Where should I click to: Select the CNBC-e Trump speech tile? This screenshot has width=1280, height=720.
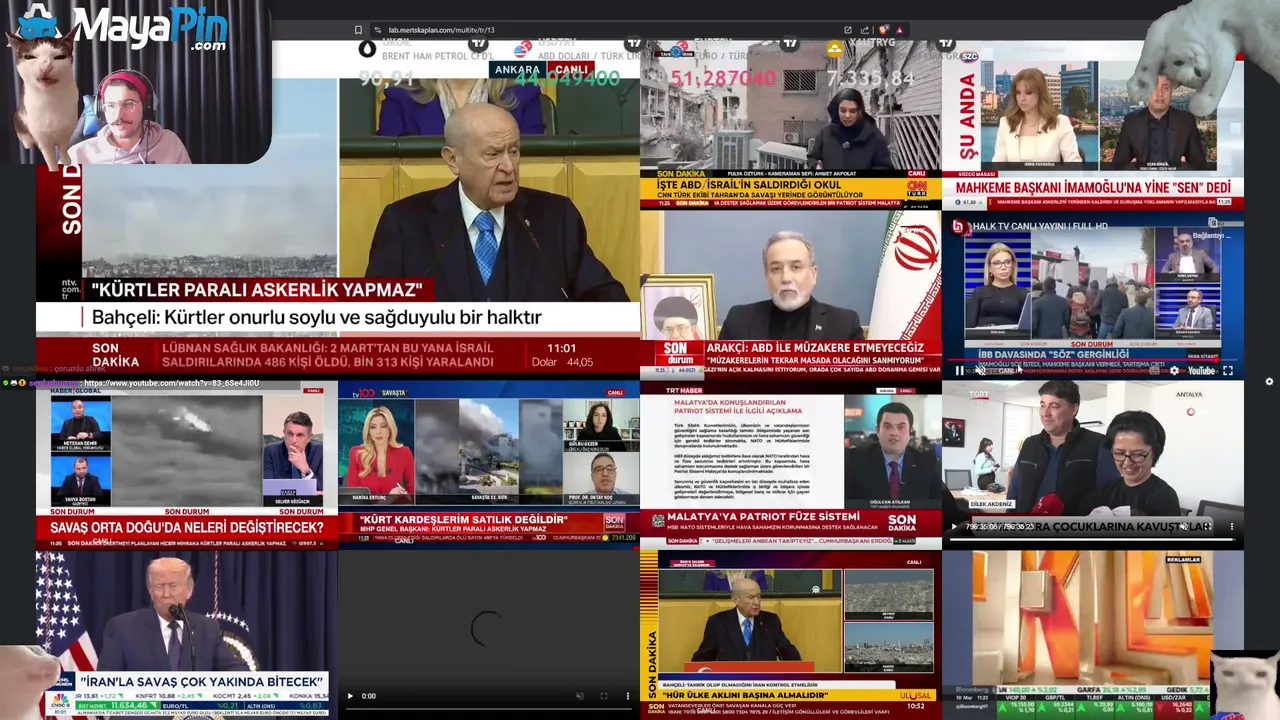[187, 634]
